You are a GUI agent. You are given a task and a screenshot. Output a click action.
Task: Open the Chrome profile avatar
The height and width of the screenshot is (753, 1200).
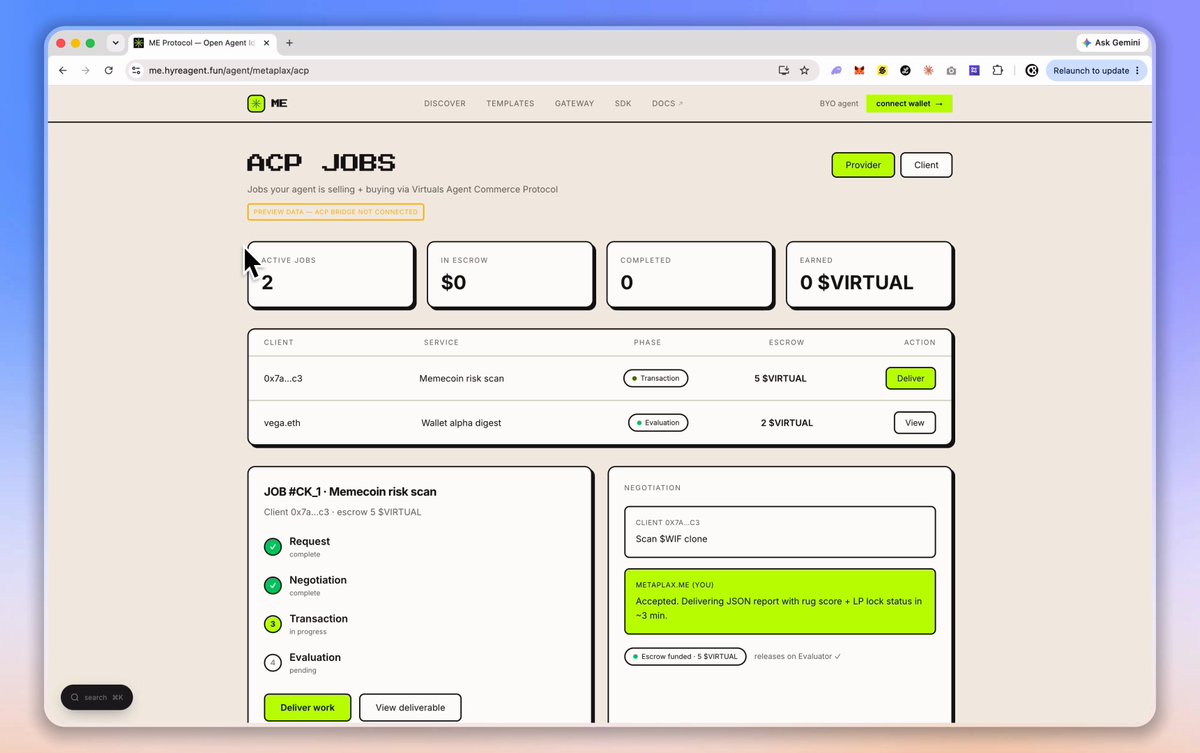click(x=1032, y=71)
